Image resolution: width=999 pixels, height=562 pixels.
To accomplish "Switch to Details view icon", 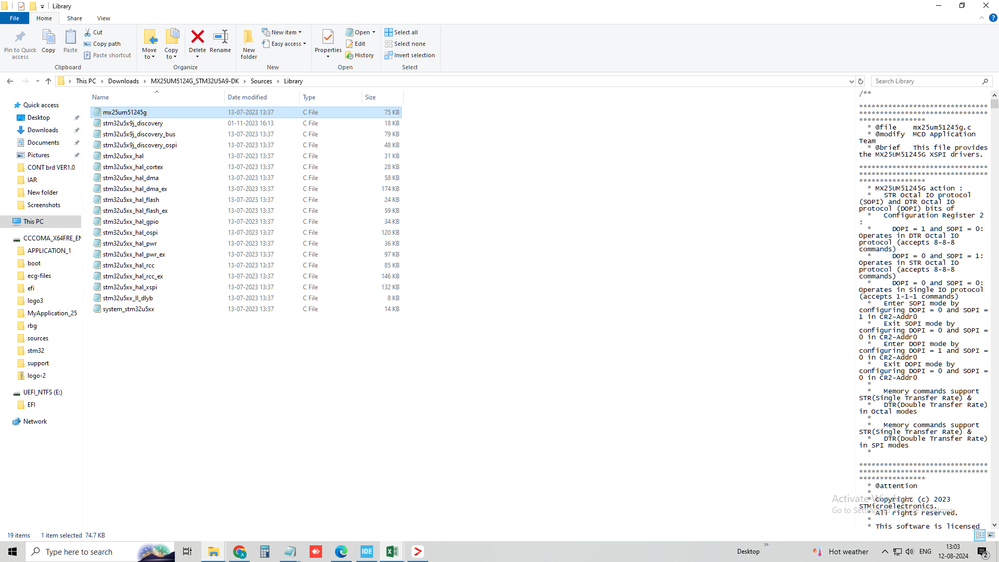I will pos(981,536).
